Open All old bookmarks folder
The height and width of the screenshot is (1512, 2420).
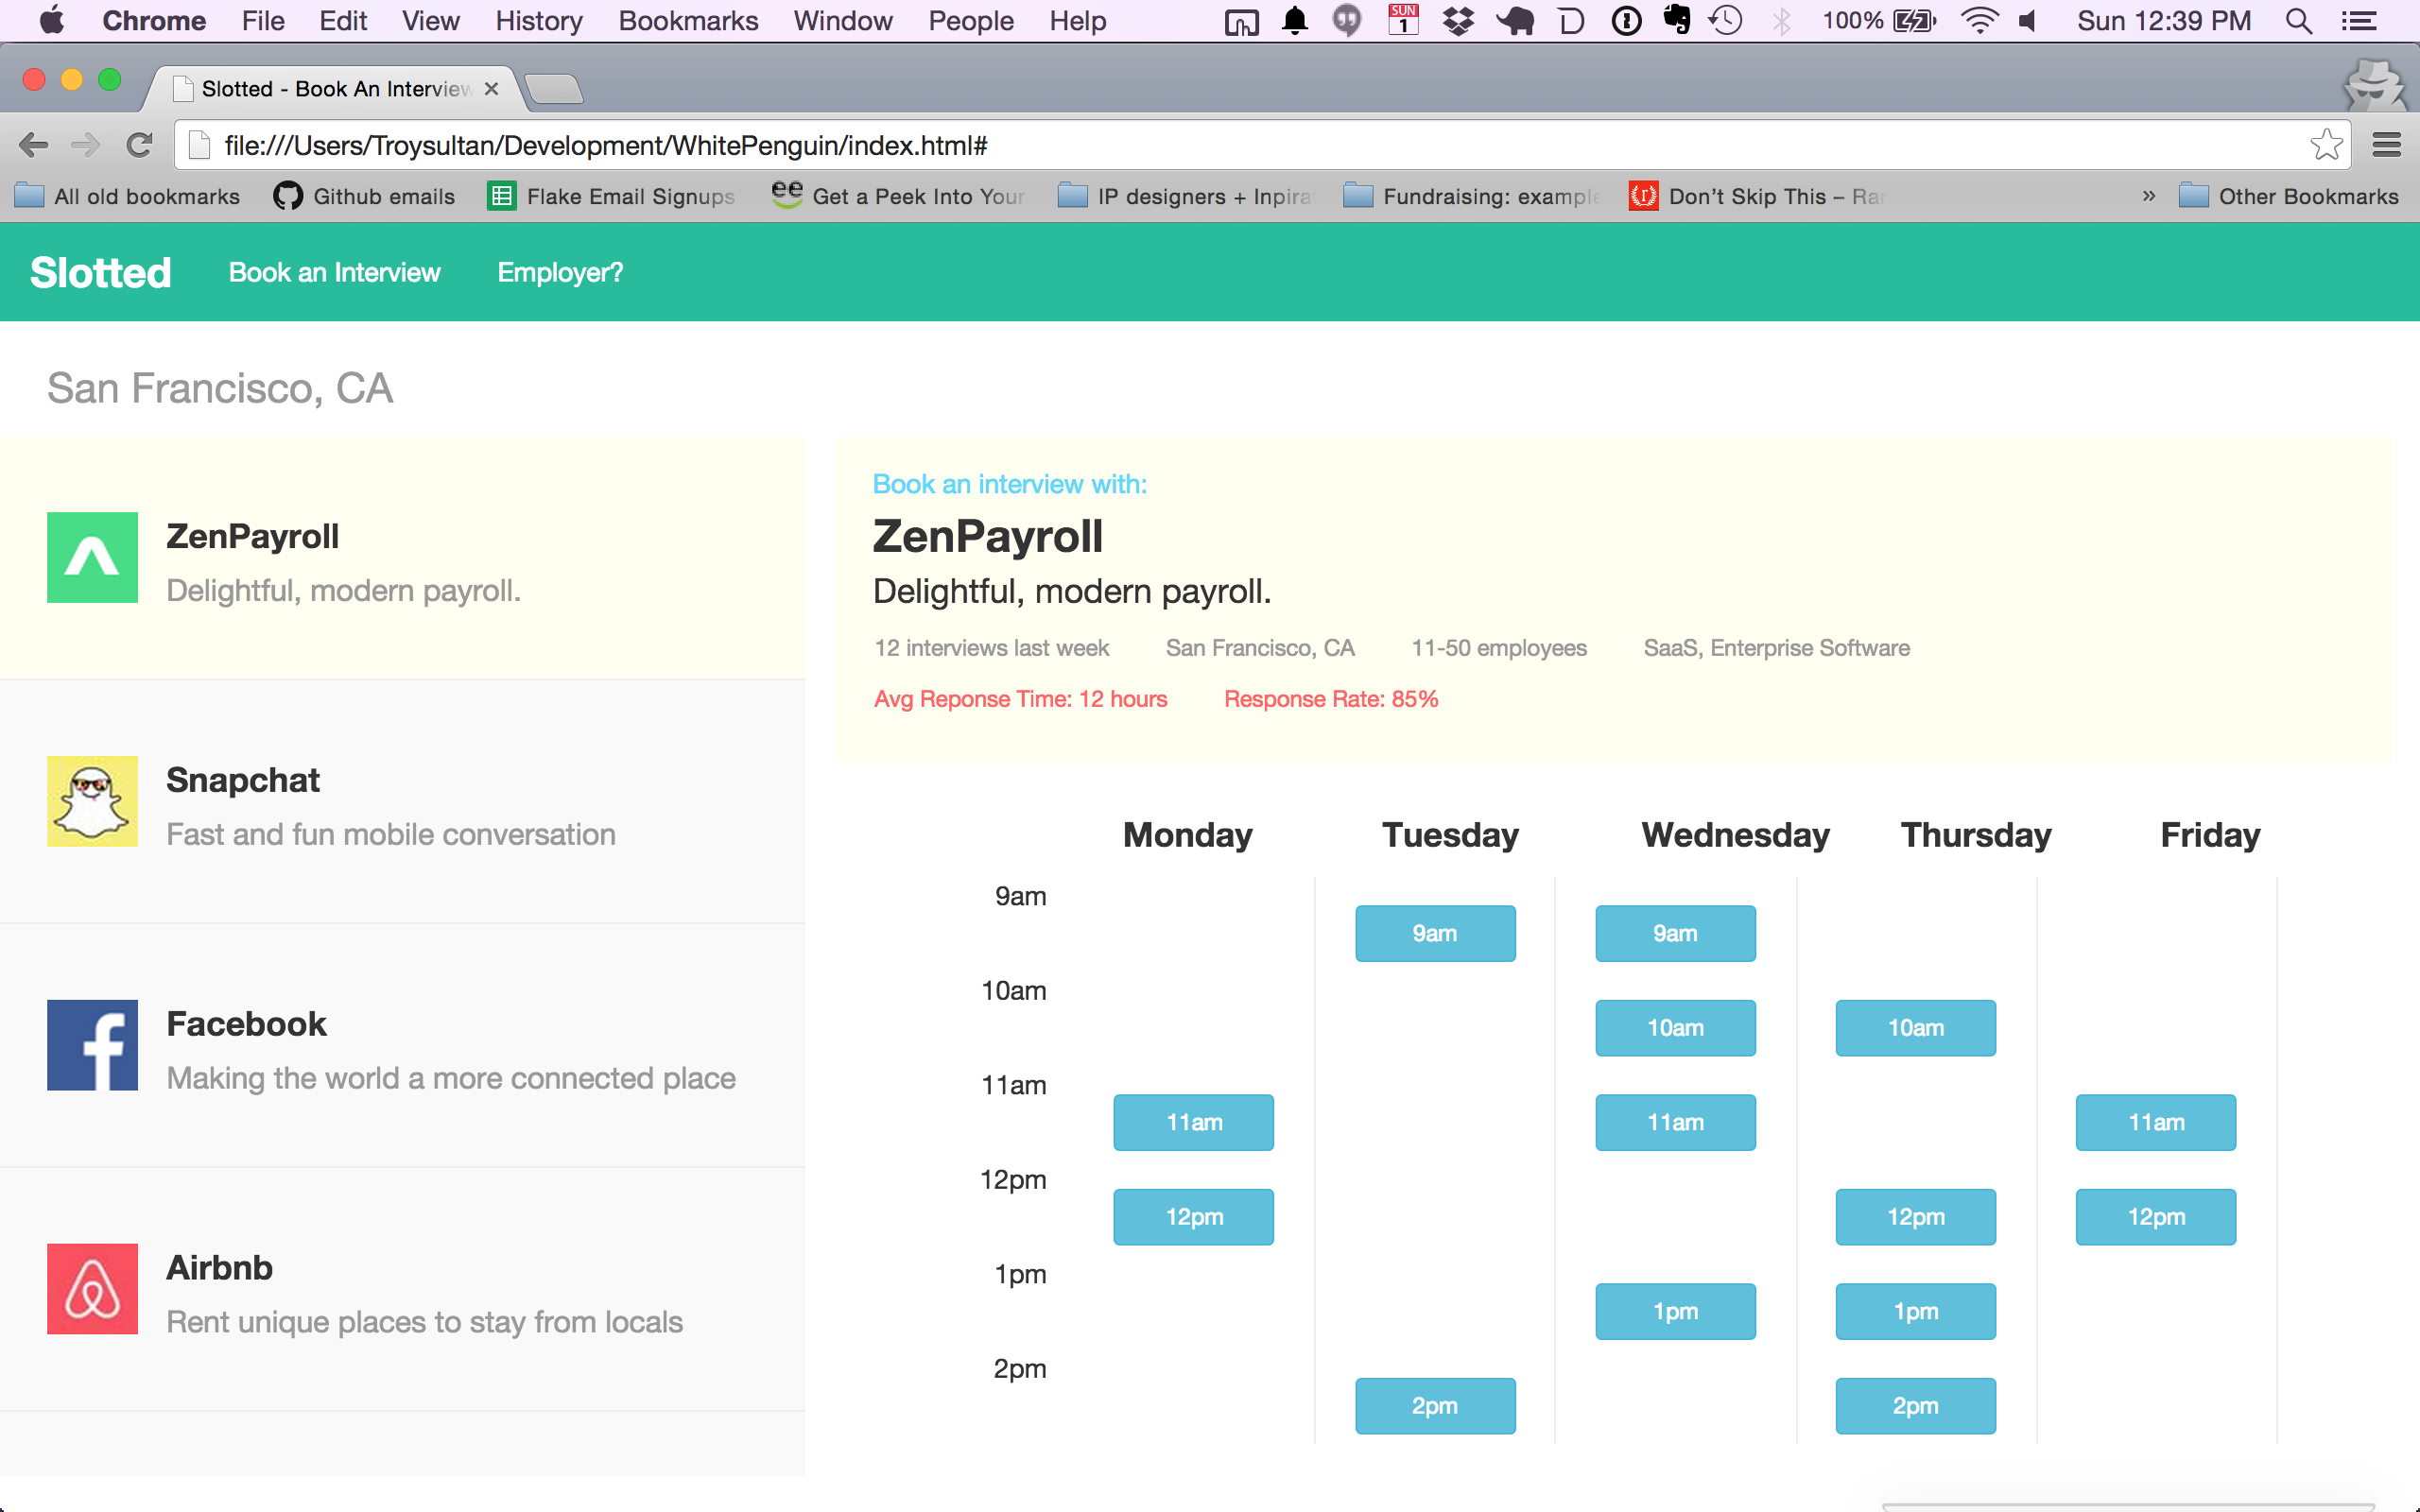(128, 196)
